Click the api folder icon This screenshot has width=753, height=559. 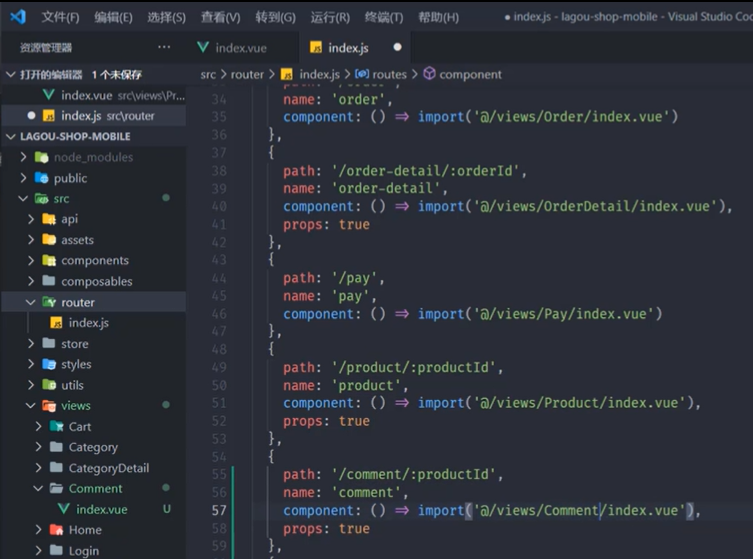coord(49,219)
